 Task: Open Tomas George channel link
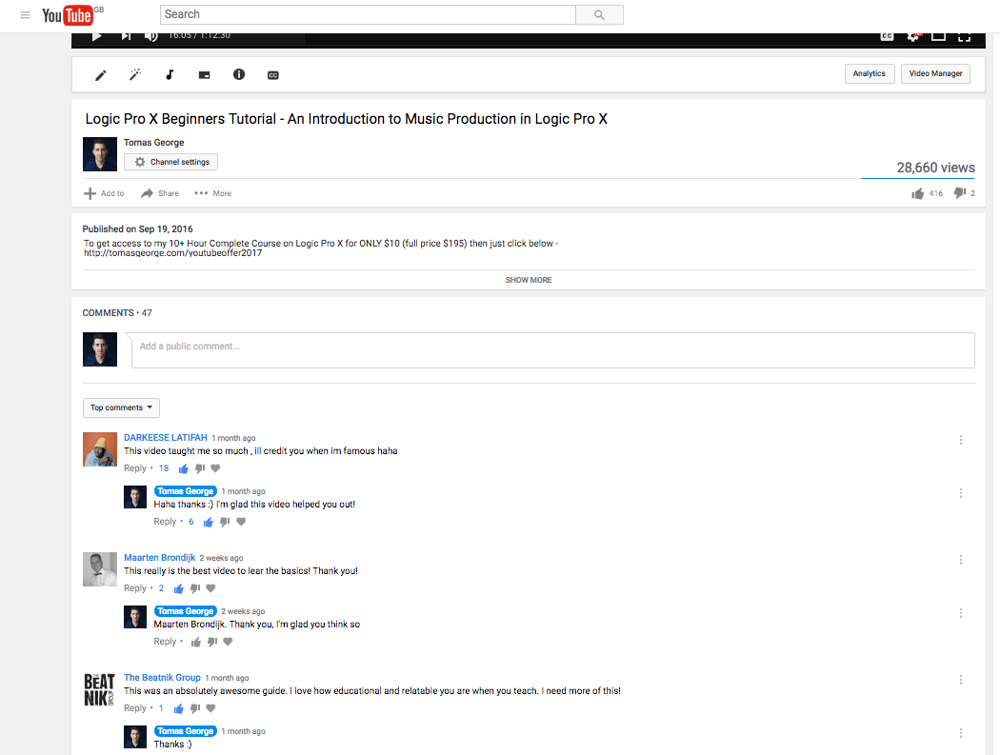[154, 142]
